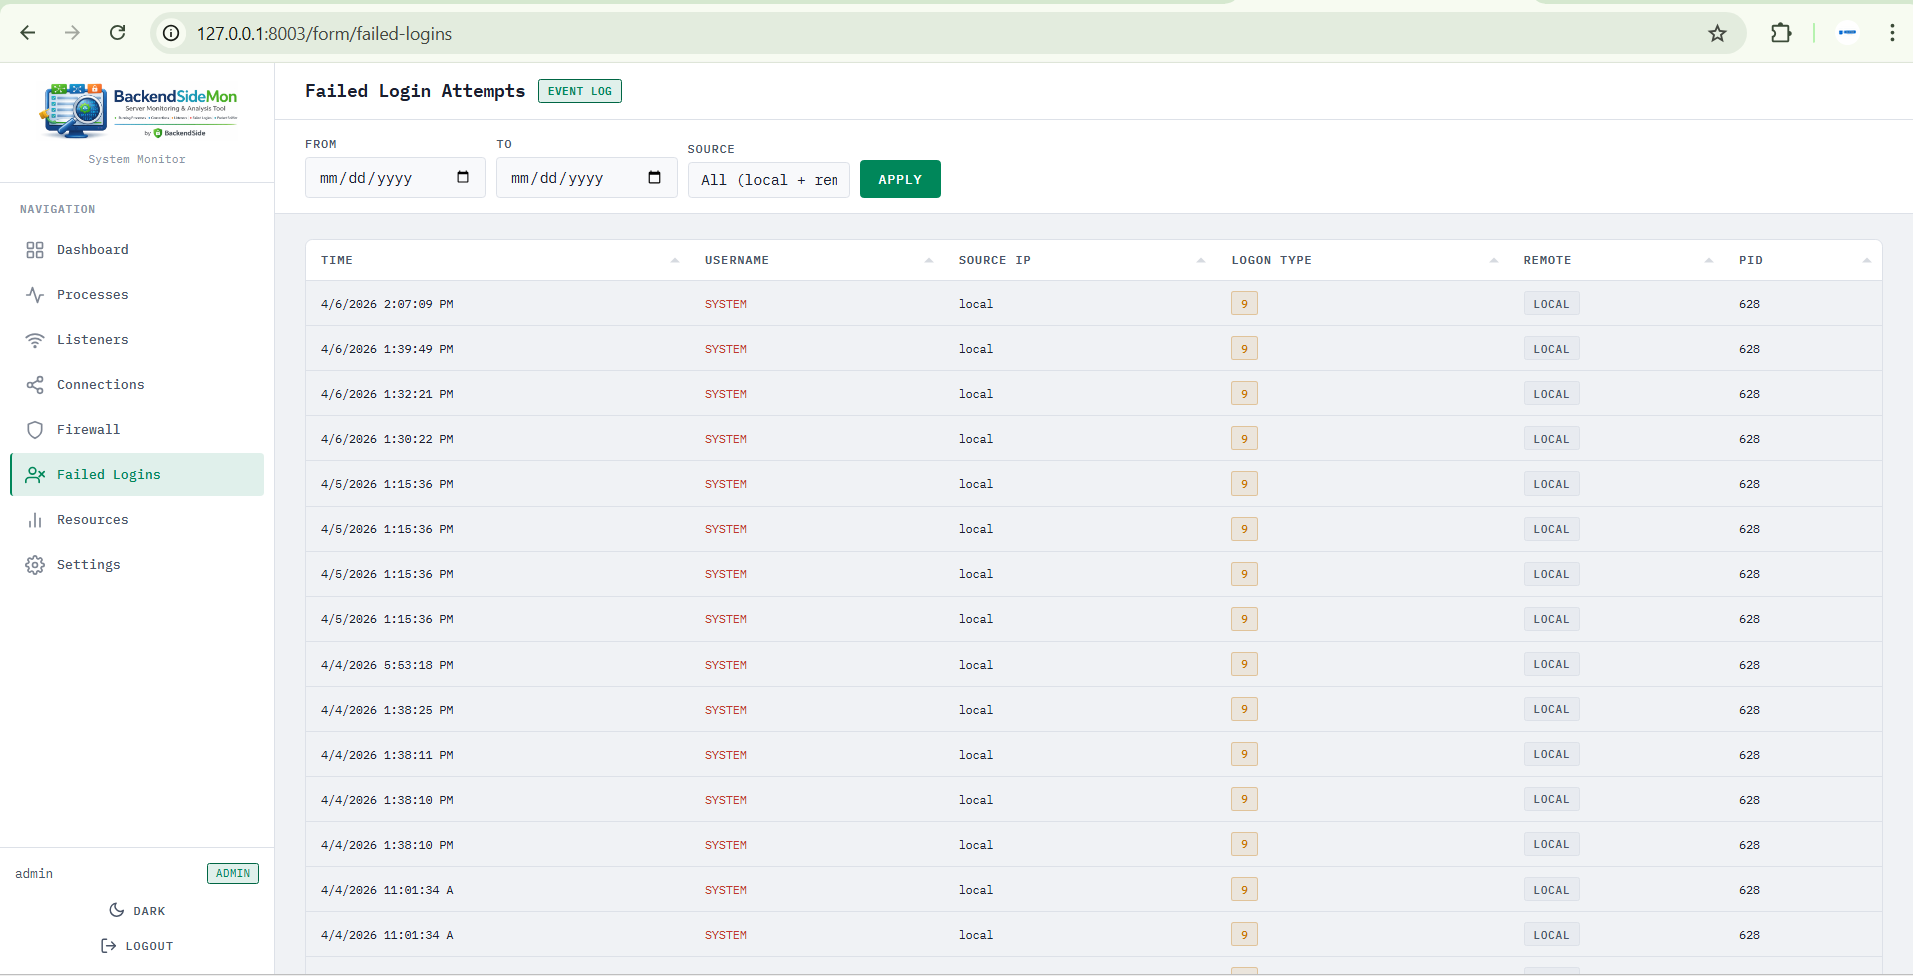Log out using the LOGOUT button
The height and width of the screenshot is (976, 1913).
[x=137, y=946]
